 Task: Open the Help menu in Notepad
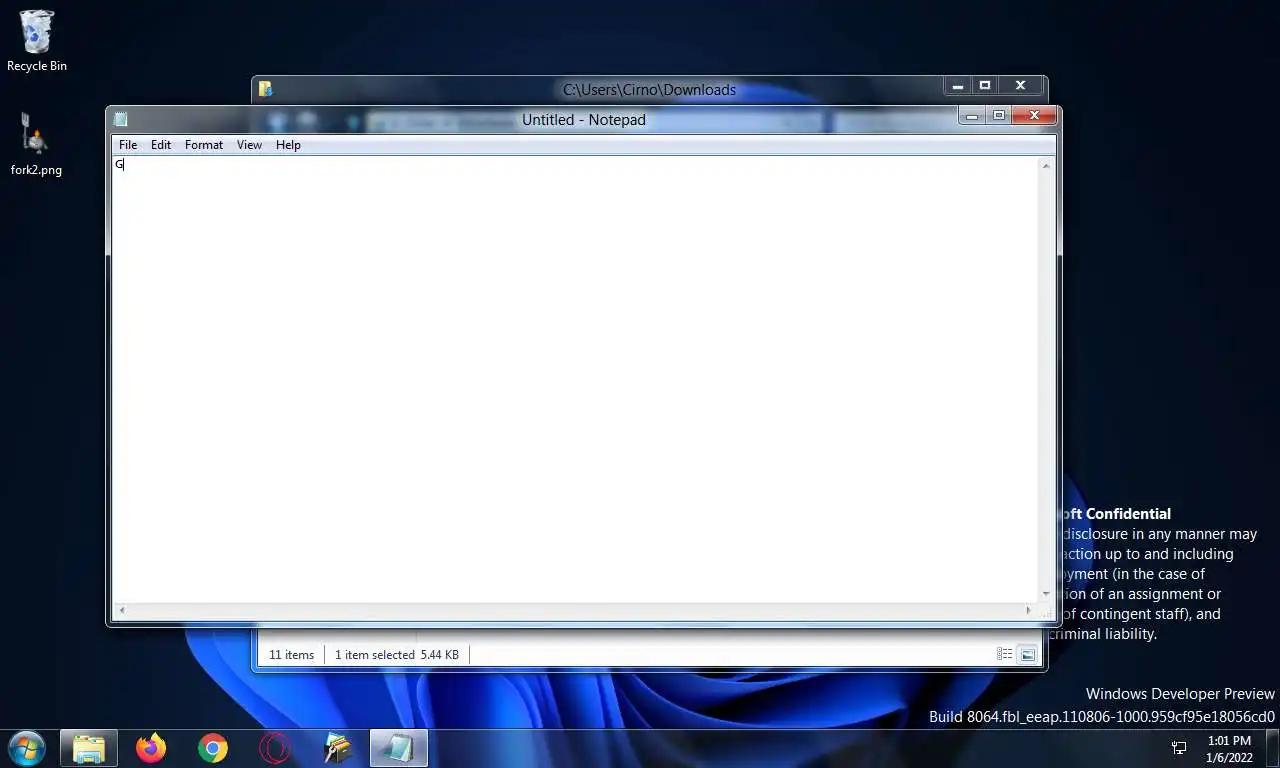point(288,145)
